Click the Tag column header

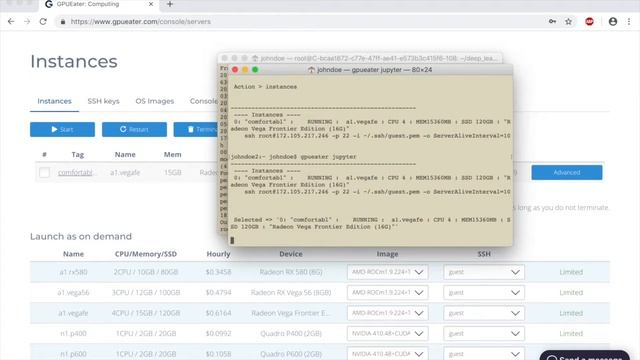tap(78, 155)
